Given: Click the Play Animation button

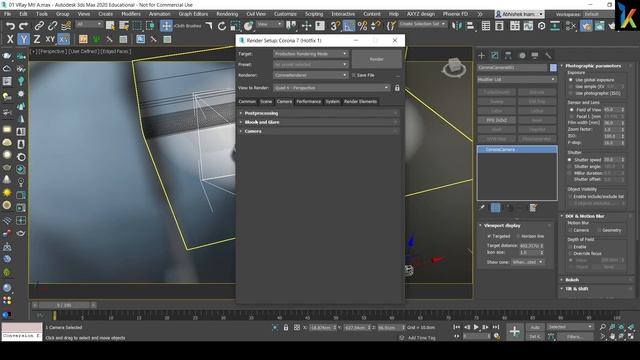Looking at the screenshot, I should pos(476,327).
